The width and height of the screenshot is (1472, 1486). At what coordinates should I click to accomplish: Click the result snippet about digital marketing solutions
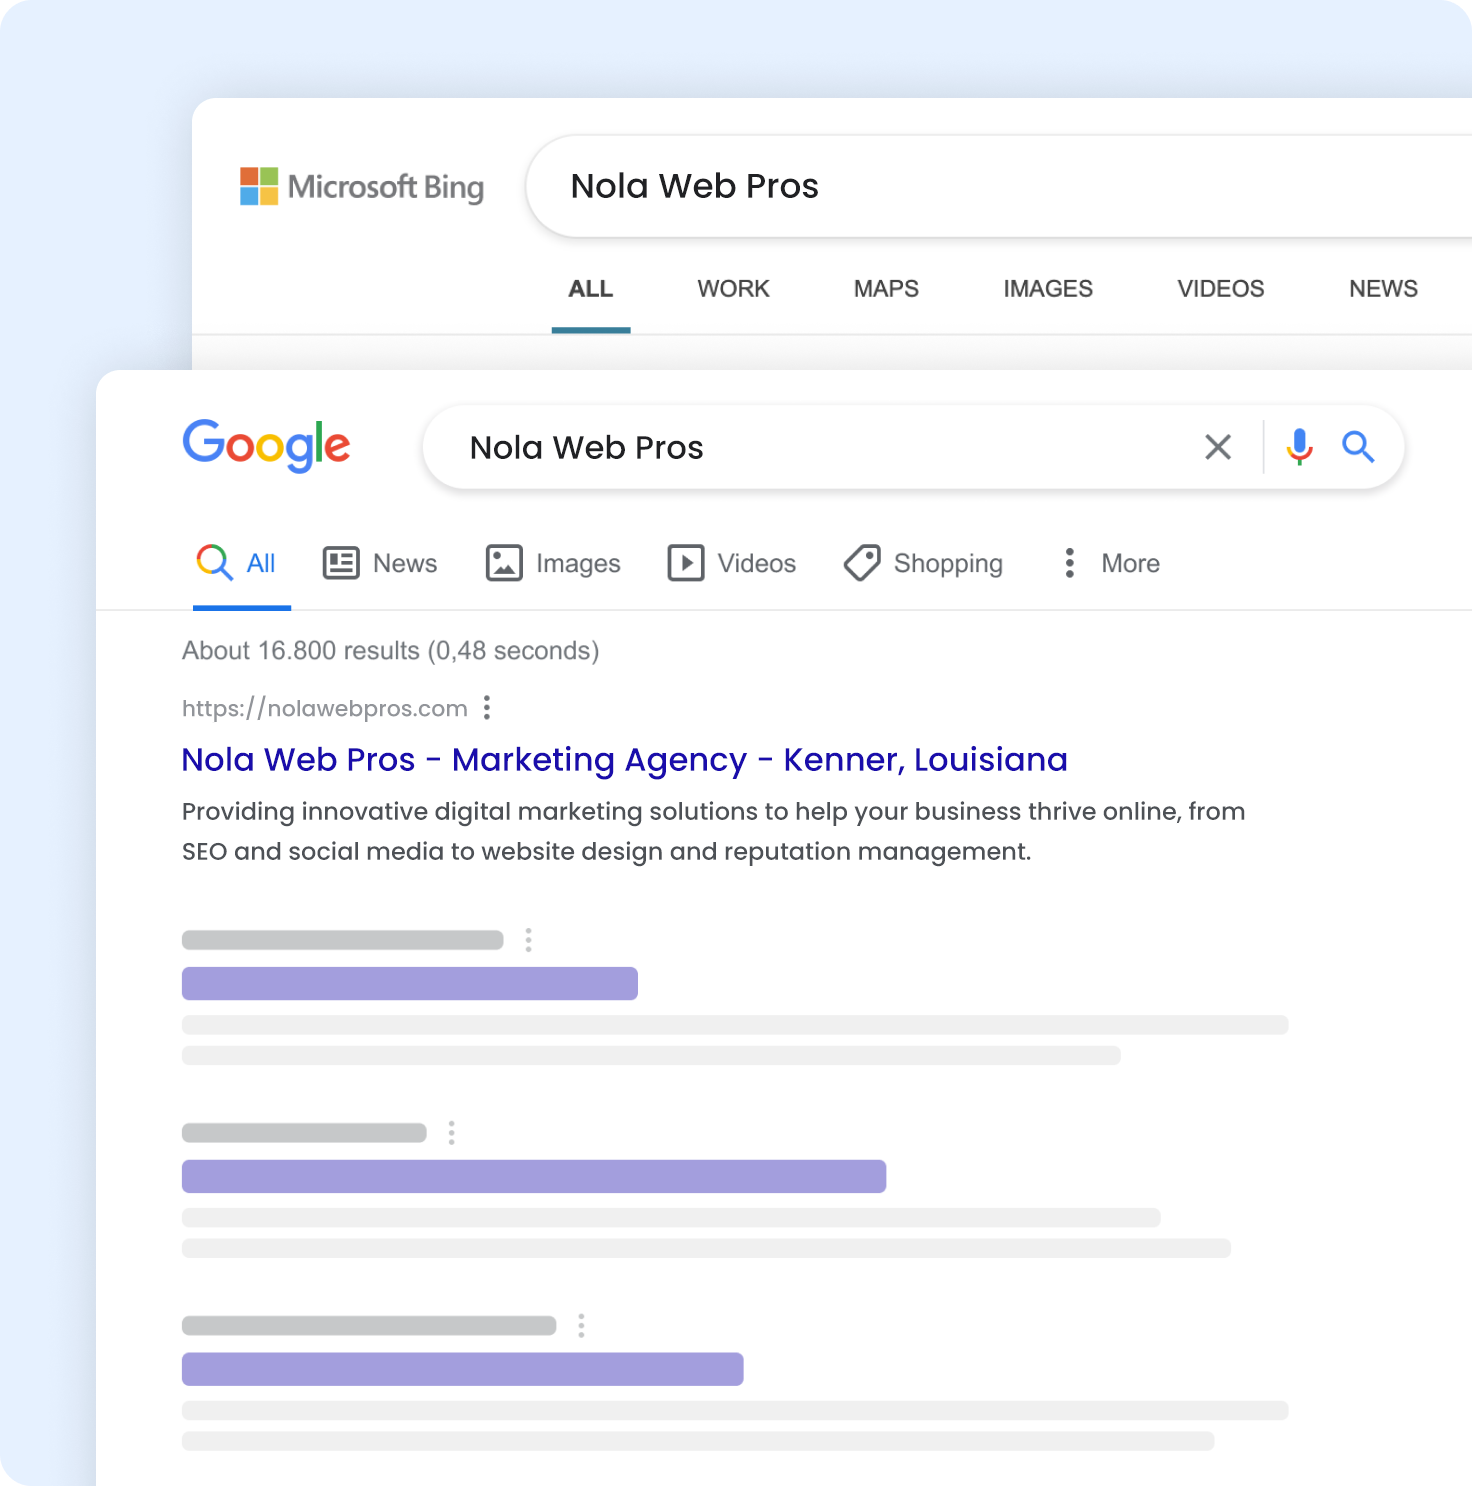tap(713, 831)
